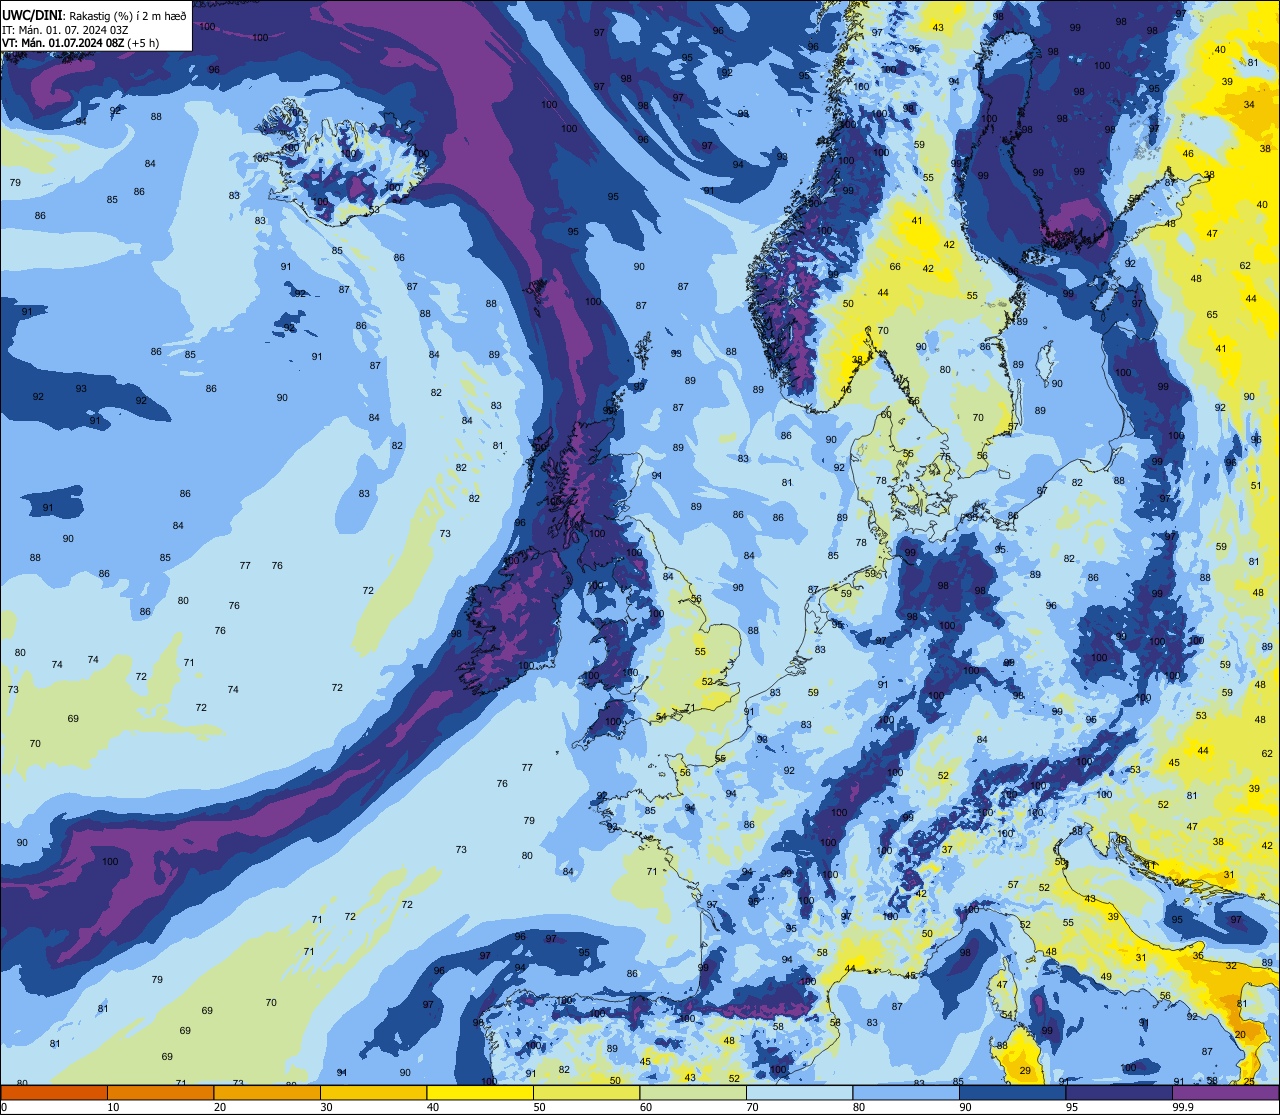The image size is (1280, 1115).
Task: Click the 60–70 pale green legend swatch
Action: click(x=693, y=1092)
